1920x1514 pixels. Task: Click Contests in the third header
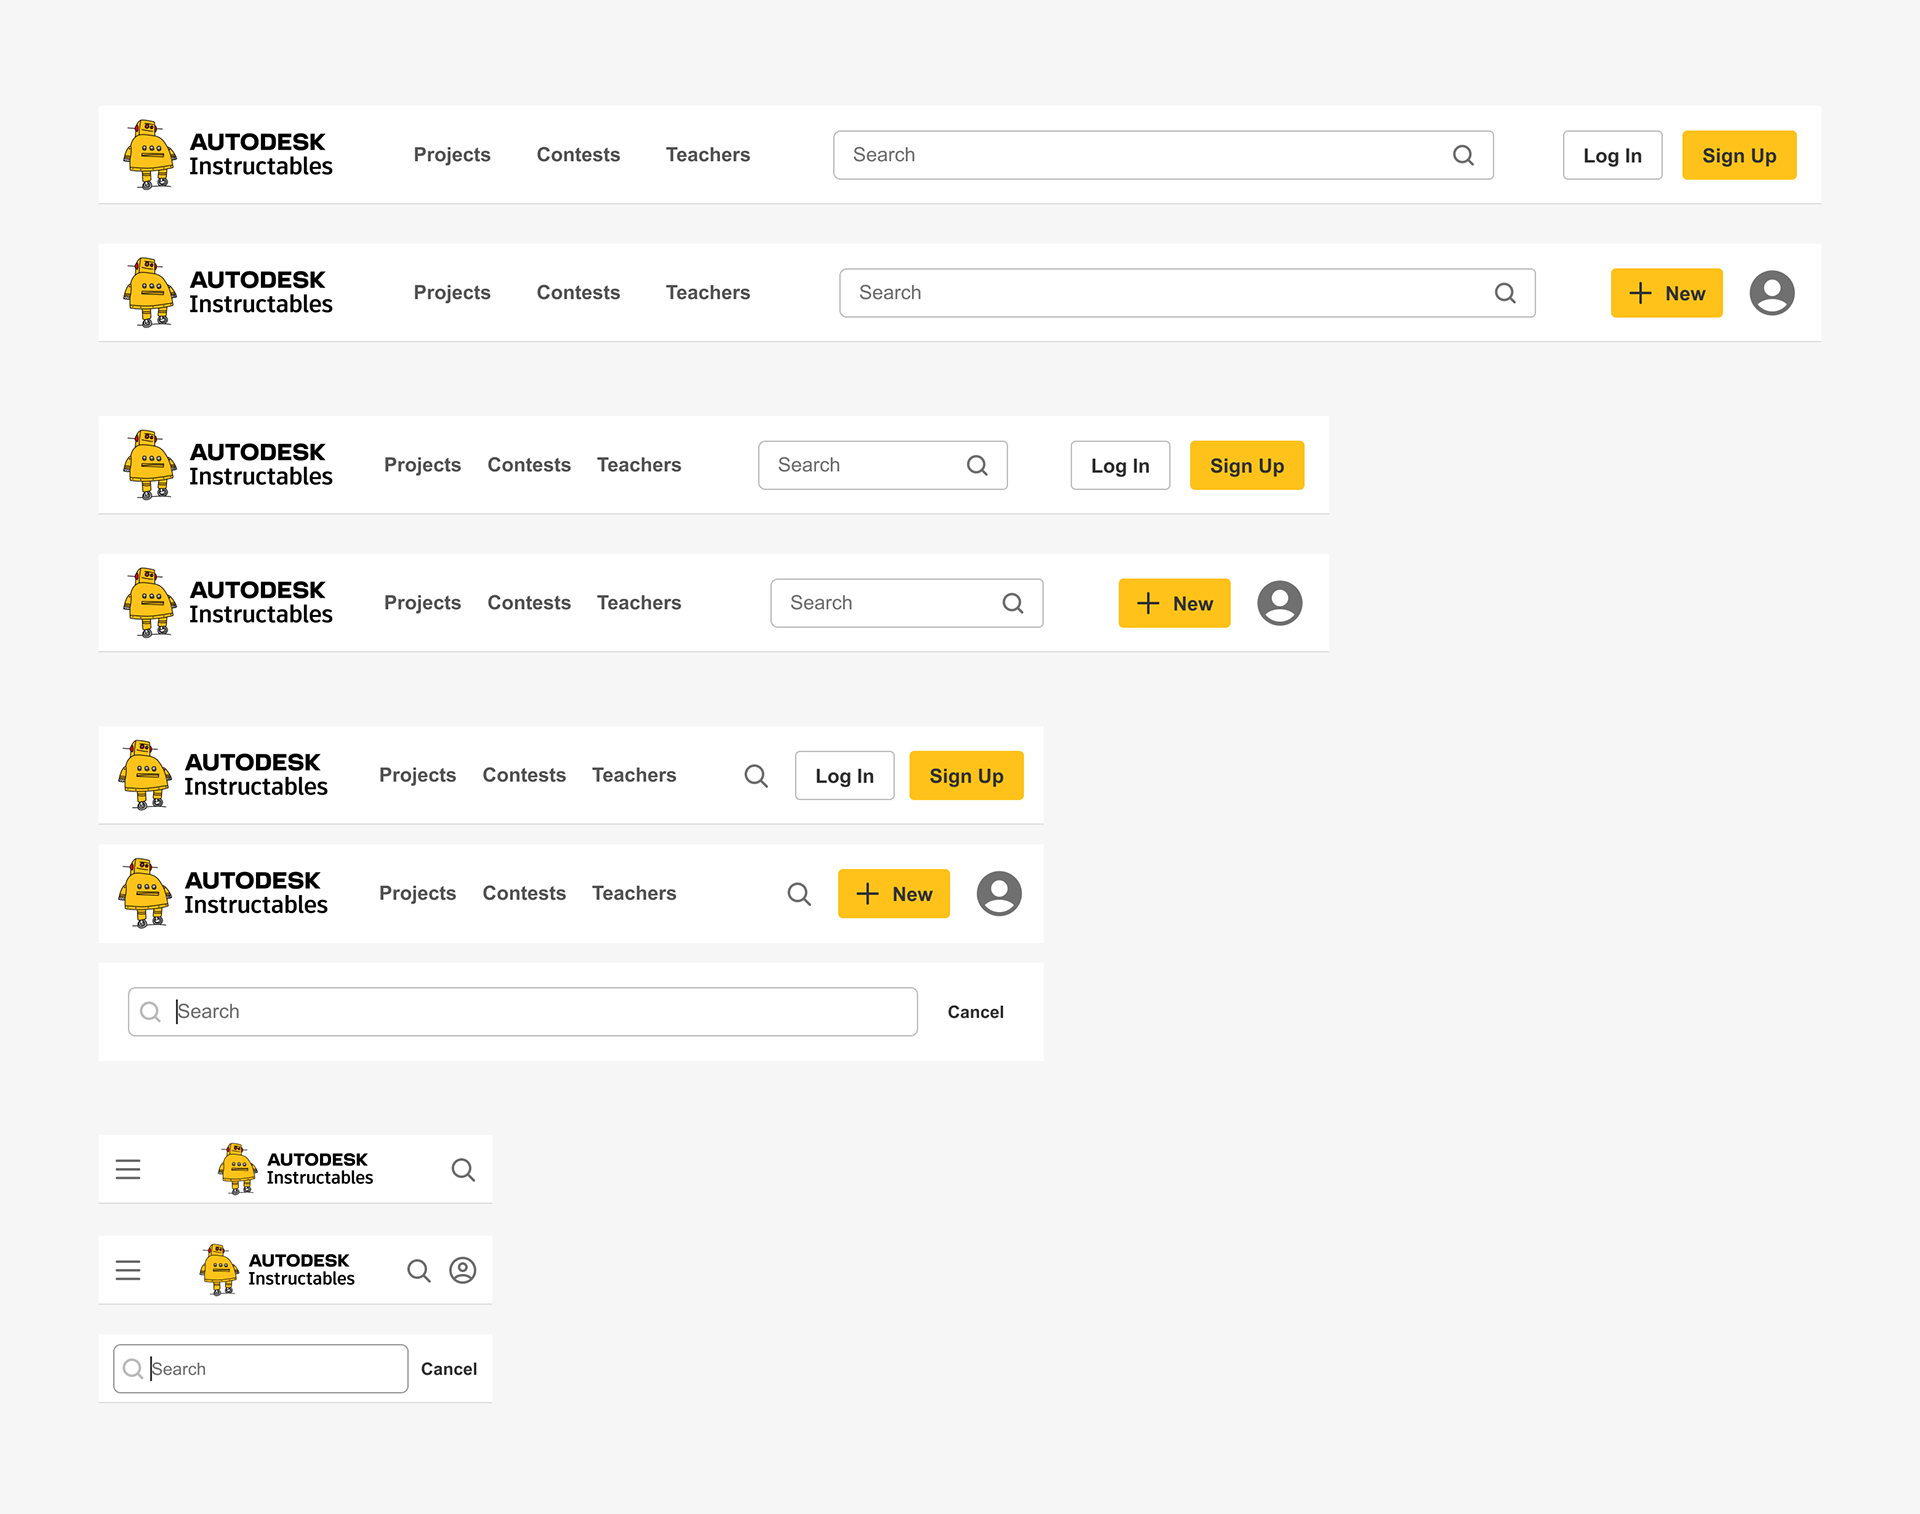tap(529, 465)
